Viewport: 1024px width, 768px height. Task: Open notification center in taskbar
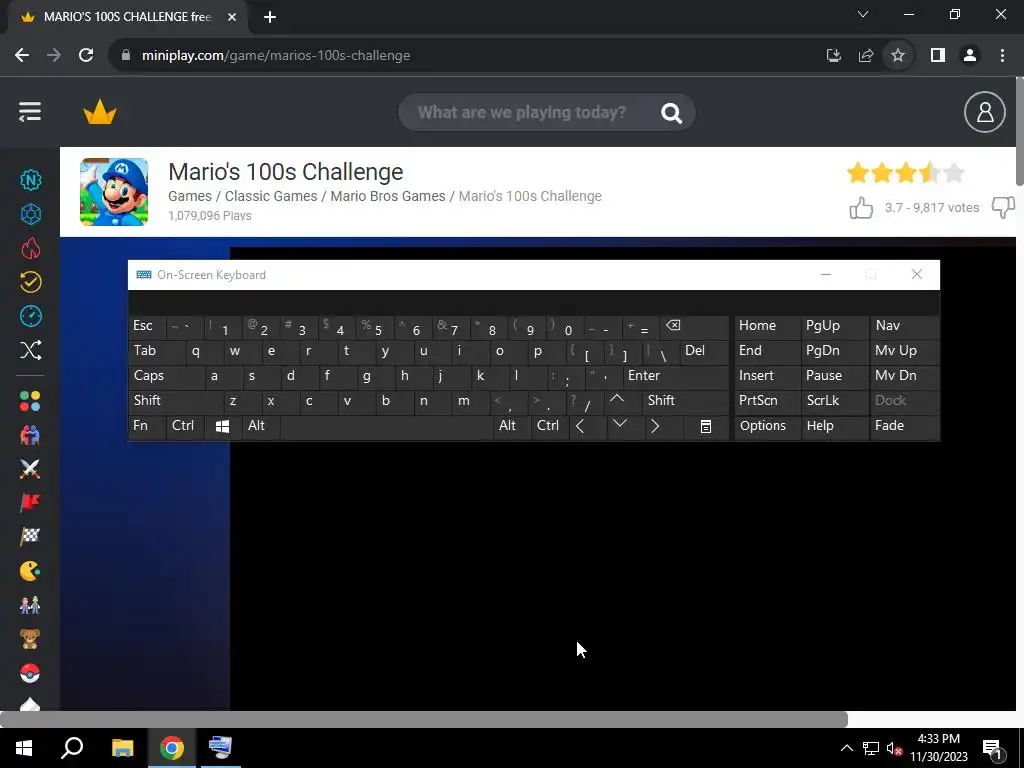[992, 748]
